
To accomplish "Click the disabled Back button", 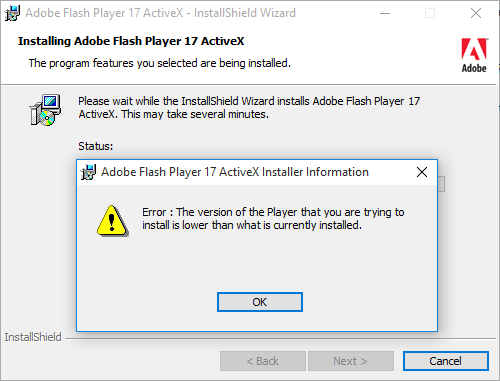I will (263, 361).
